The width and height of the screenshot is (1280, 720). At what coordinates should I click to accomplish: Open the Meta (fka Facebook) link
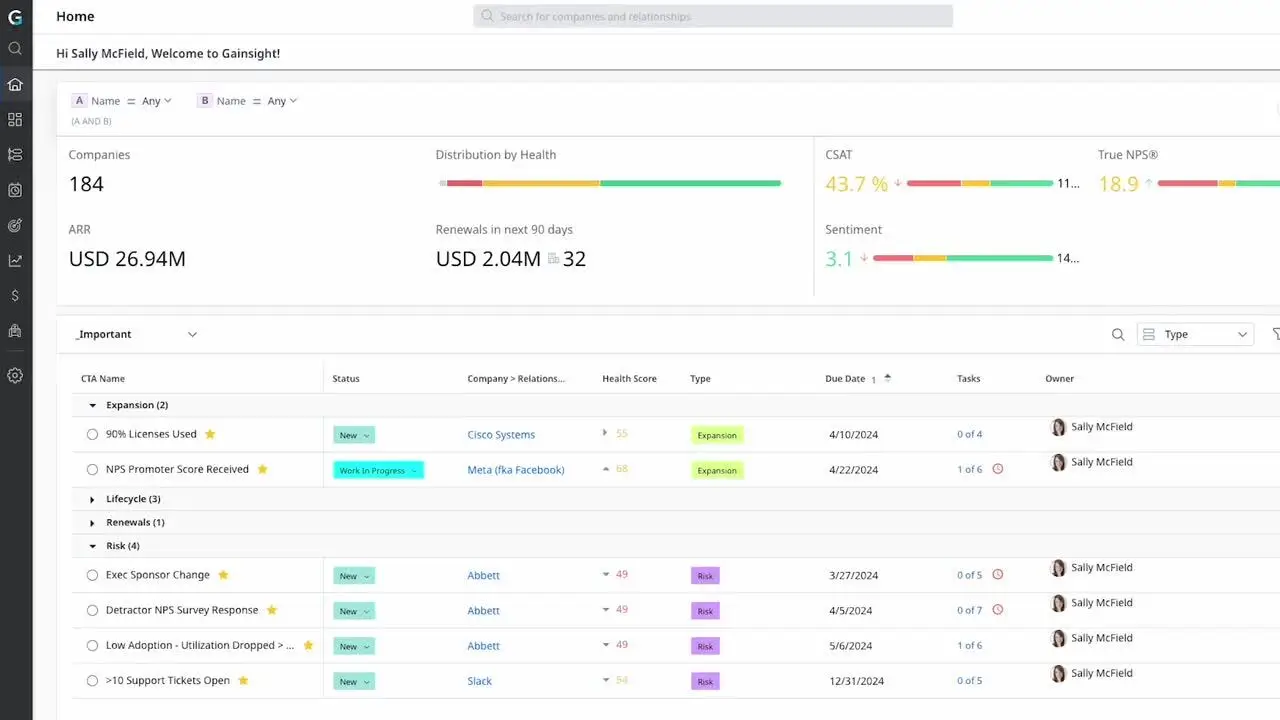click(x=515, y=470)
